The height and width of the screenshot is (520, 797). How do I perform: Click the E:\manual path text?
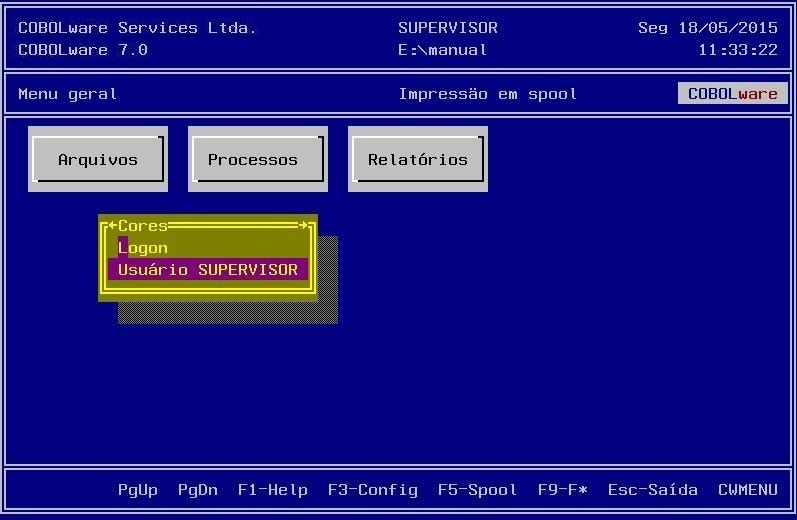(443, 50)
